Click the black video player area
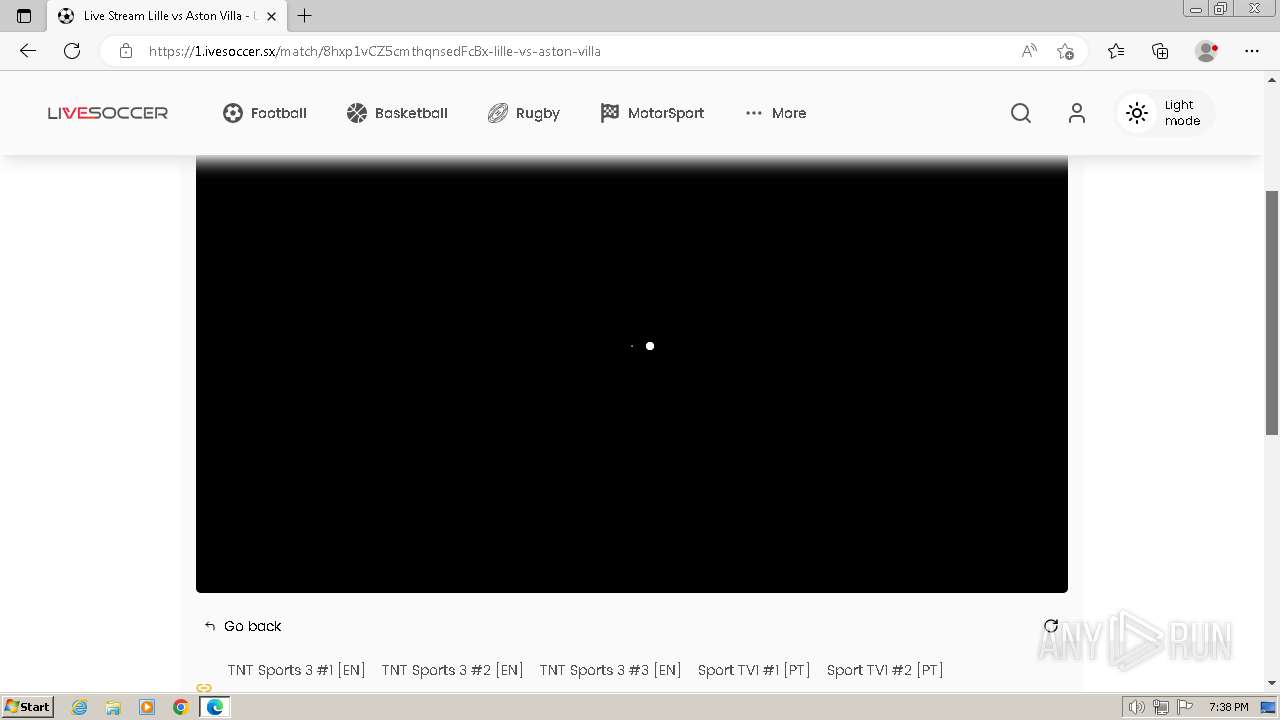 pos(632,374)
